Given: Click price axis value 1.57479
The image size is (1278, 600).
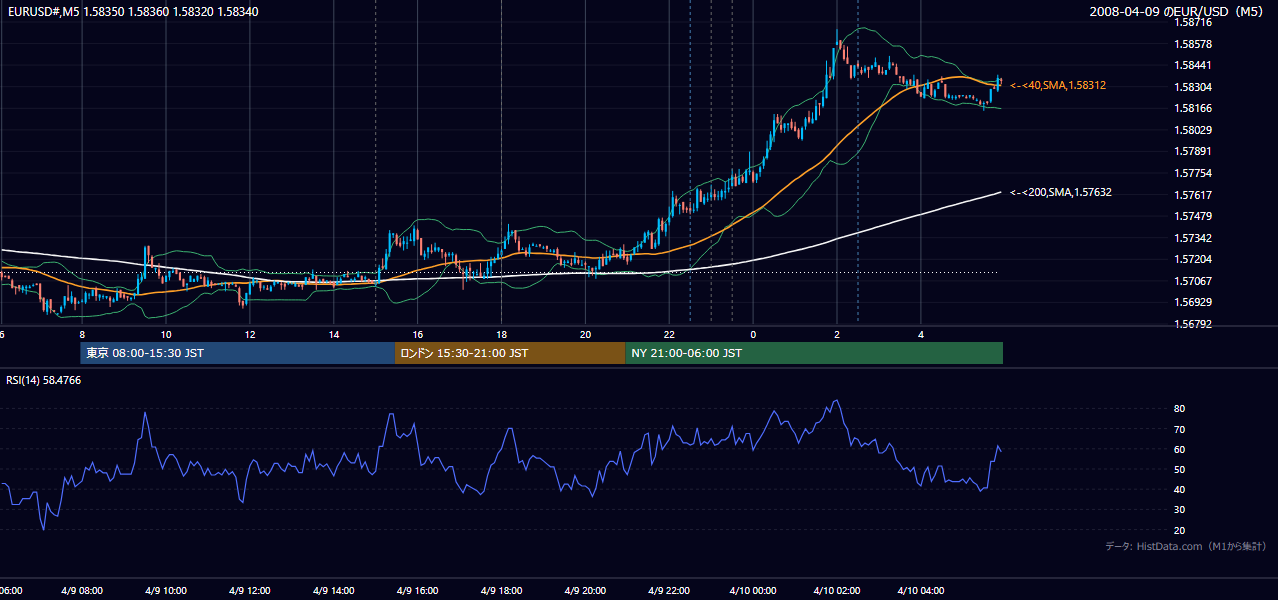Looking at the screenshot, I should point(1194,216).
